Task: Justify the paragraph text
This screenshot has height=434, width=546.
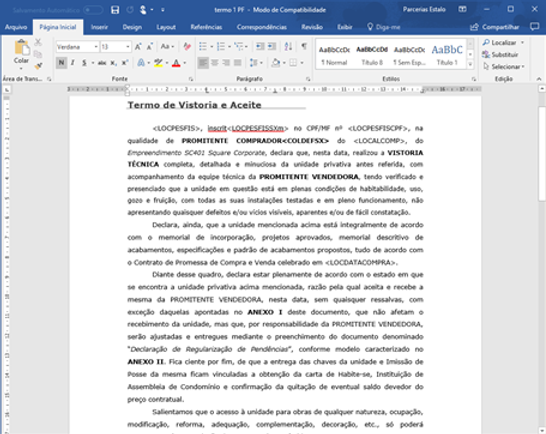Action: tap(238, 63)
